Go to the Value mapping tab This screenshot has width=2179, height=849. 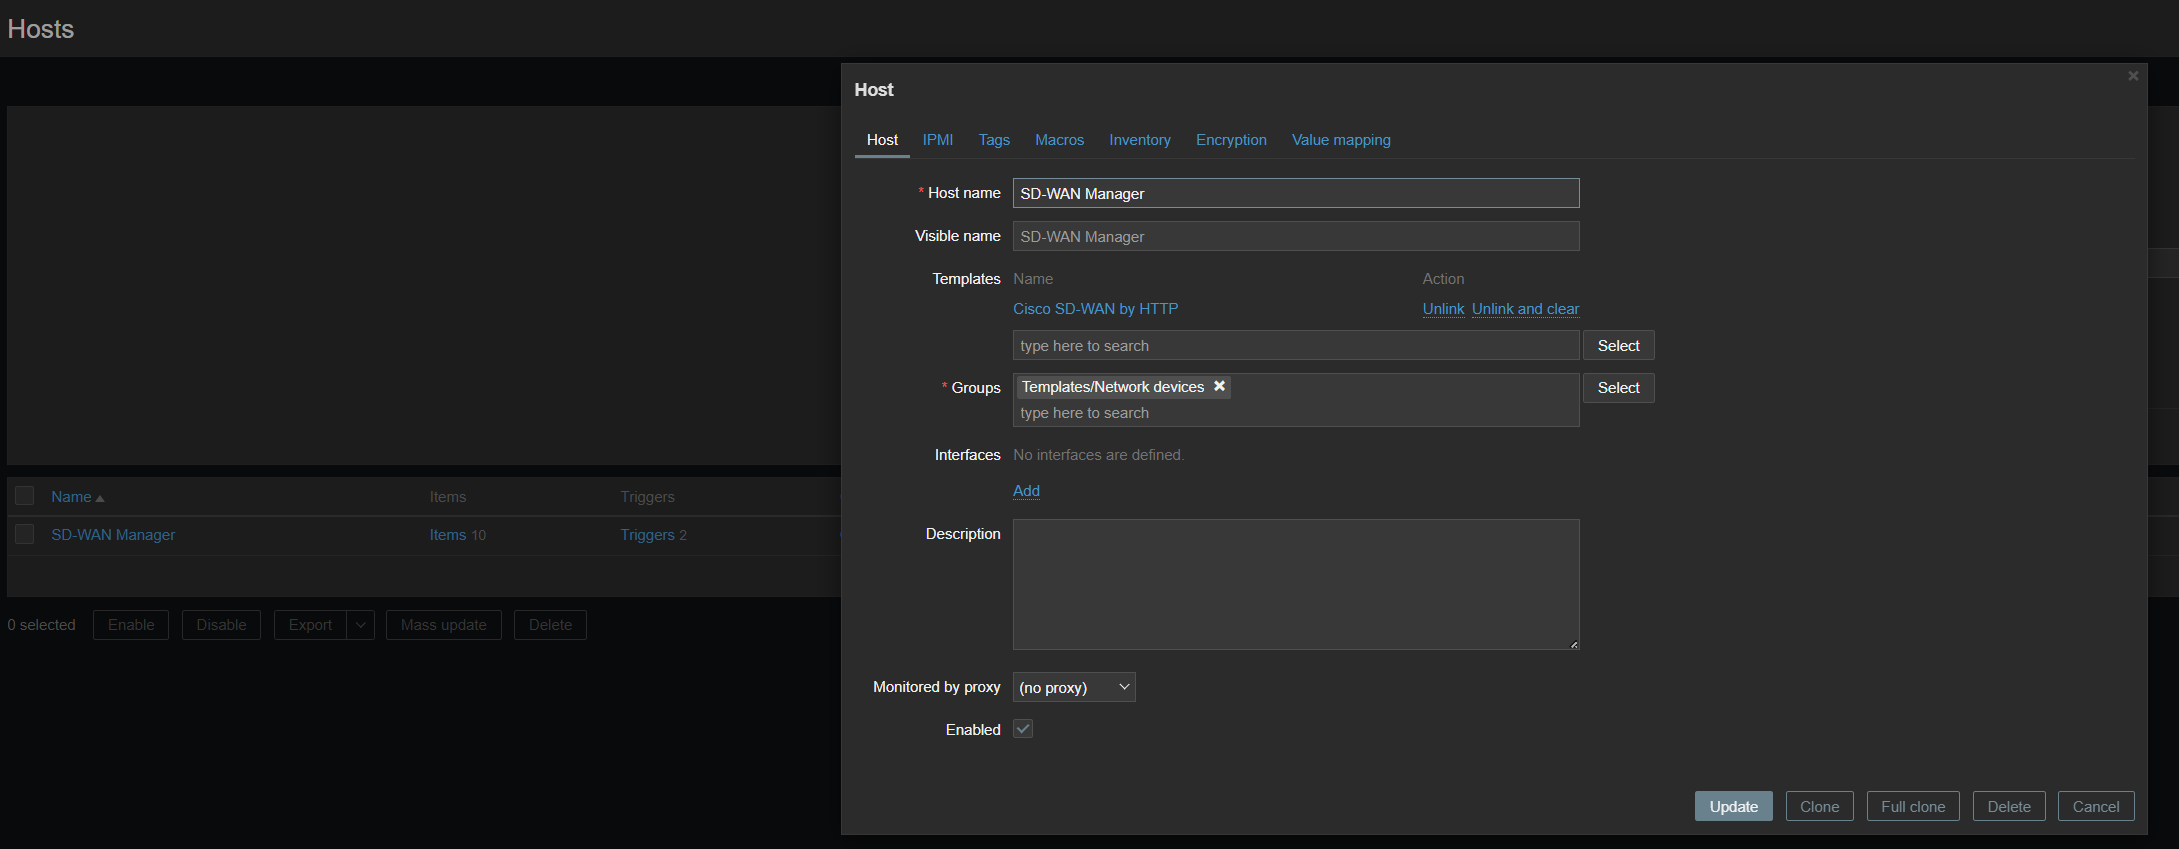coord(1340,140)
